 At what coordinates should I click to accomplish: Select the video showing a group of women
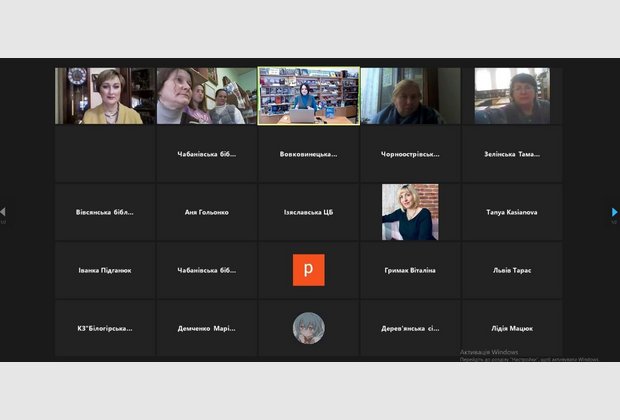[x=206, y=96]
